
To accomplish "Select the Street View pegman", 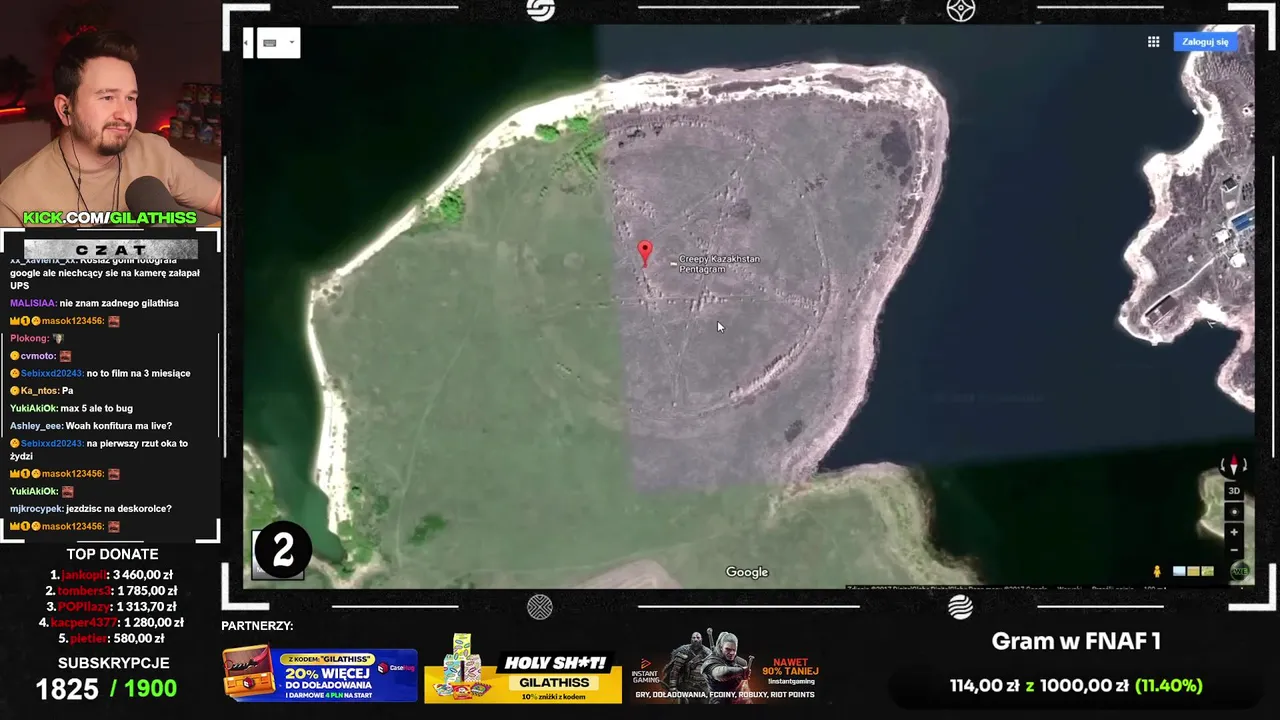I will click(1157, 572).
